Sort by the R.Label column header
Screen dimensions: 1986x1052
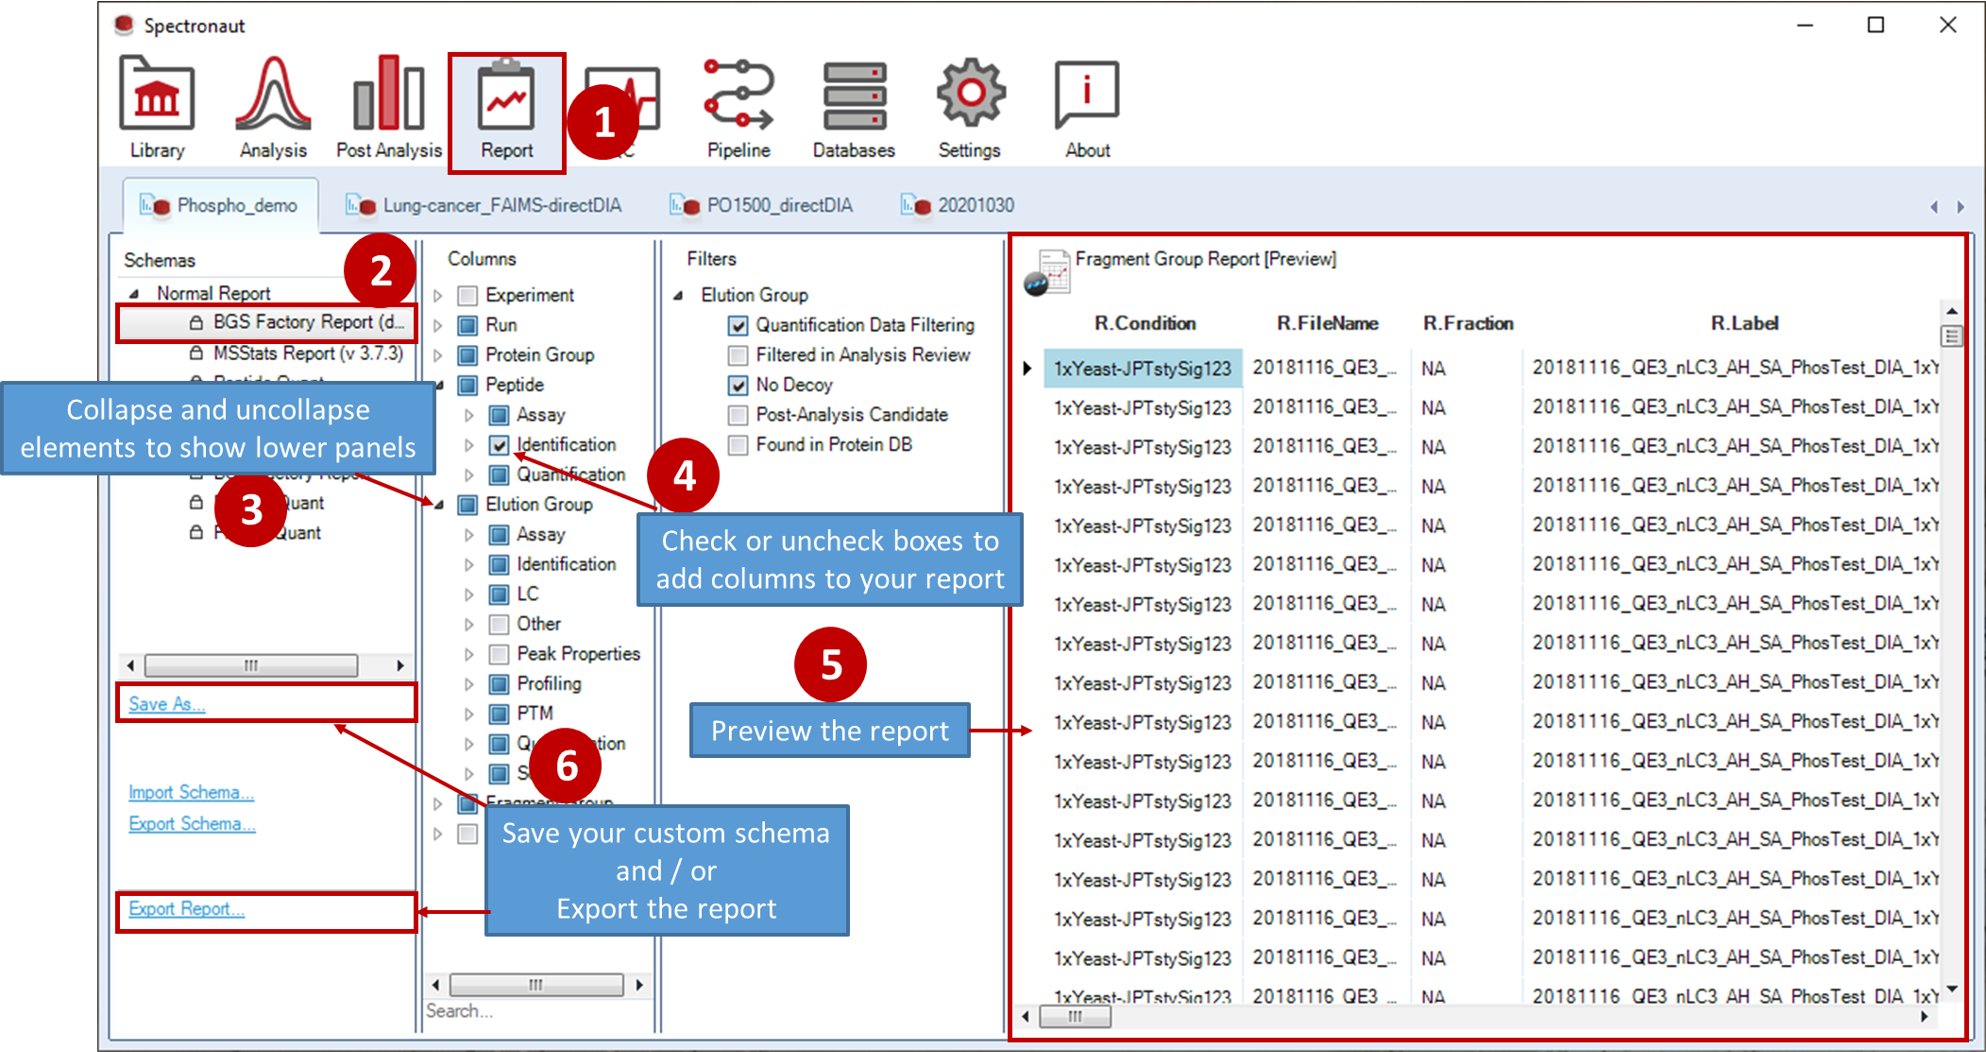pyautogui.click(x=1744, y=324)
